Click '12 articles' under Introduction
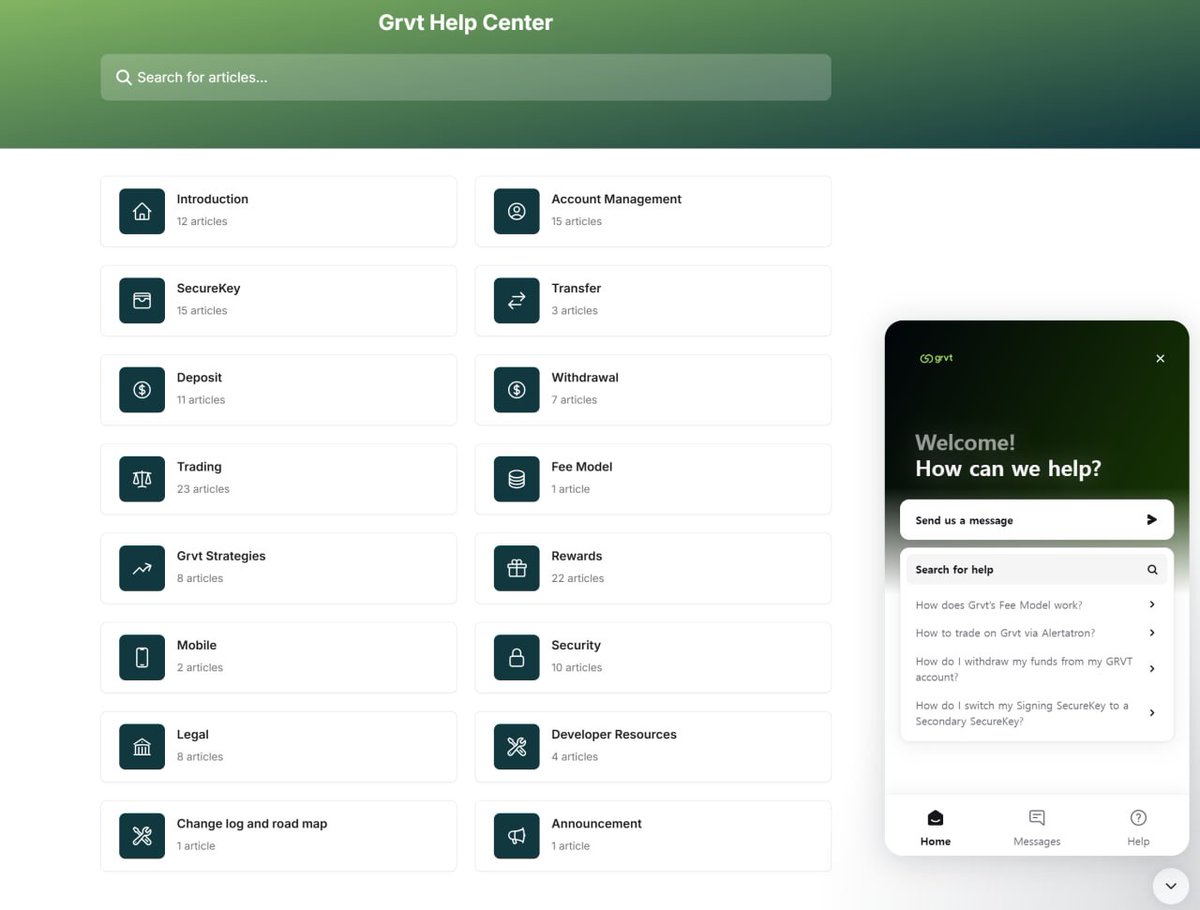 pos(202,221)
